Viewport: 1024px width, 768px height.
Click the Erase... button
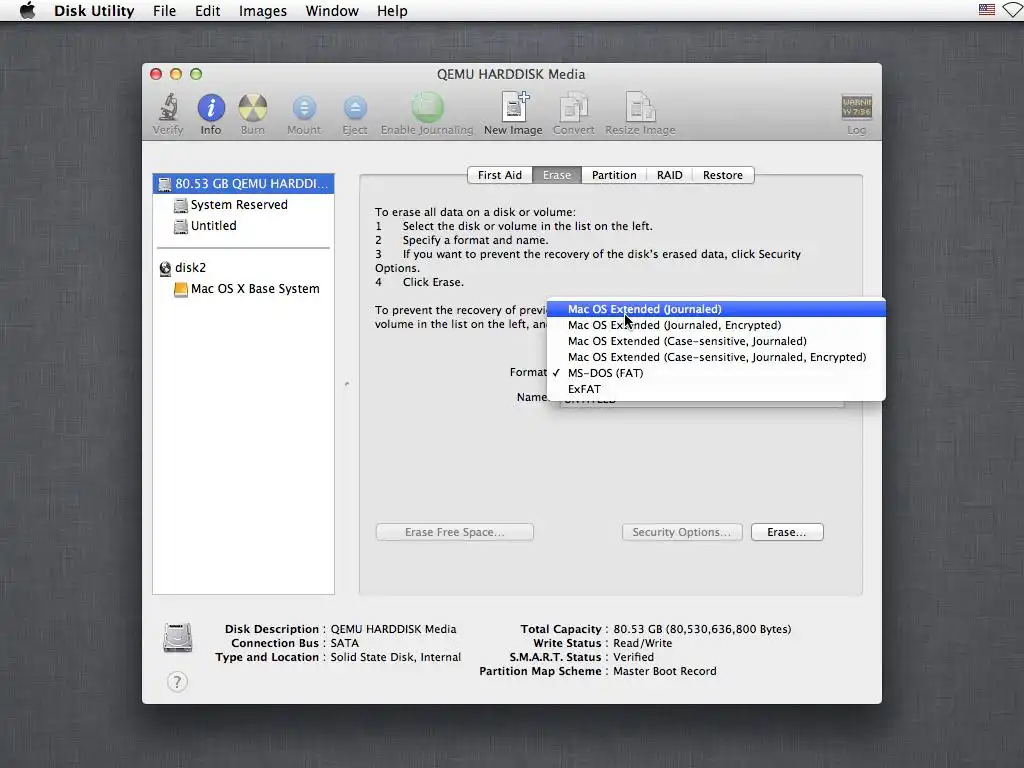click(x=787, y=532)
